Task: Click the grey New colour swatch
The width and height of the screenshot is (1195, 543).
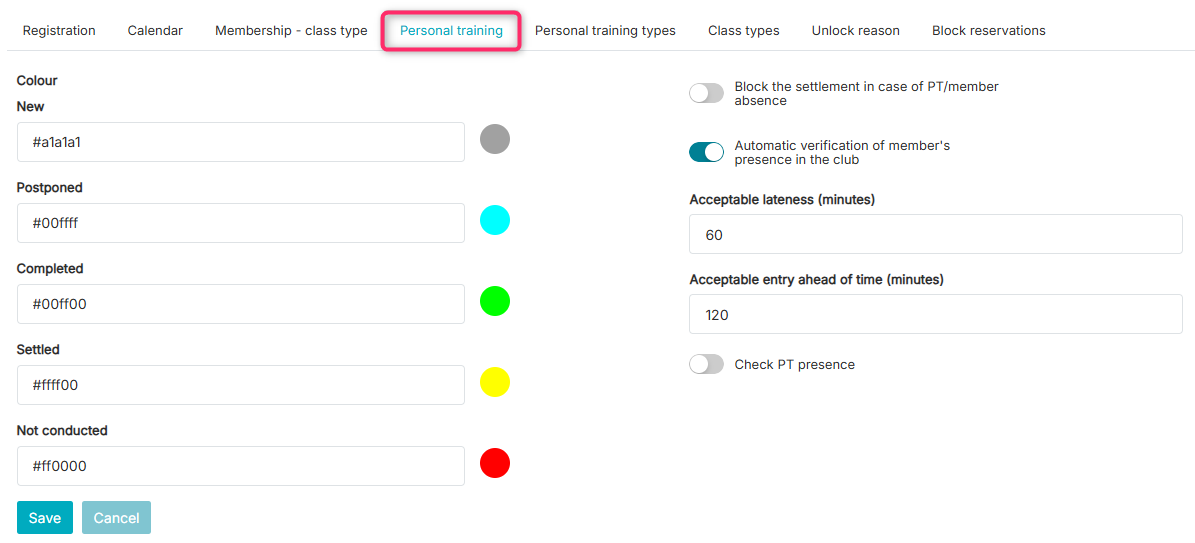Action: tap(495, 140)
